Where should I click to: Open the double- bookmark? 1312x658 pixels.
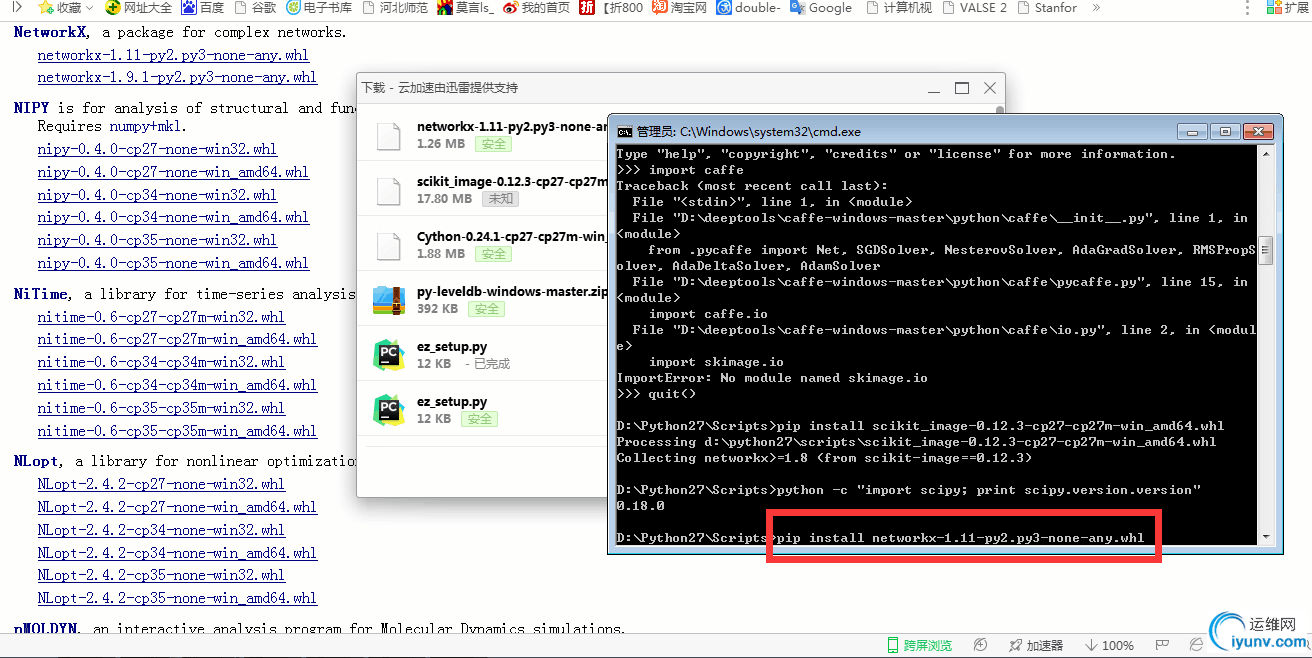(x=748, y=7)
